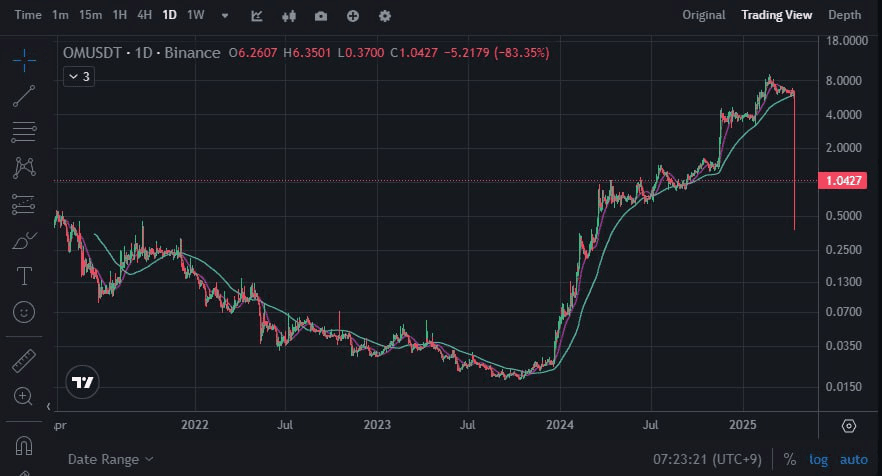Expand the collapsed indicators legend showing 3
The height and width of the screenshot is (476, 882).
pyautogui.click(x=78, y=76)
